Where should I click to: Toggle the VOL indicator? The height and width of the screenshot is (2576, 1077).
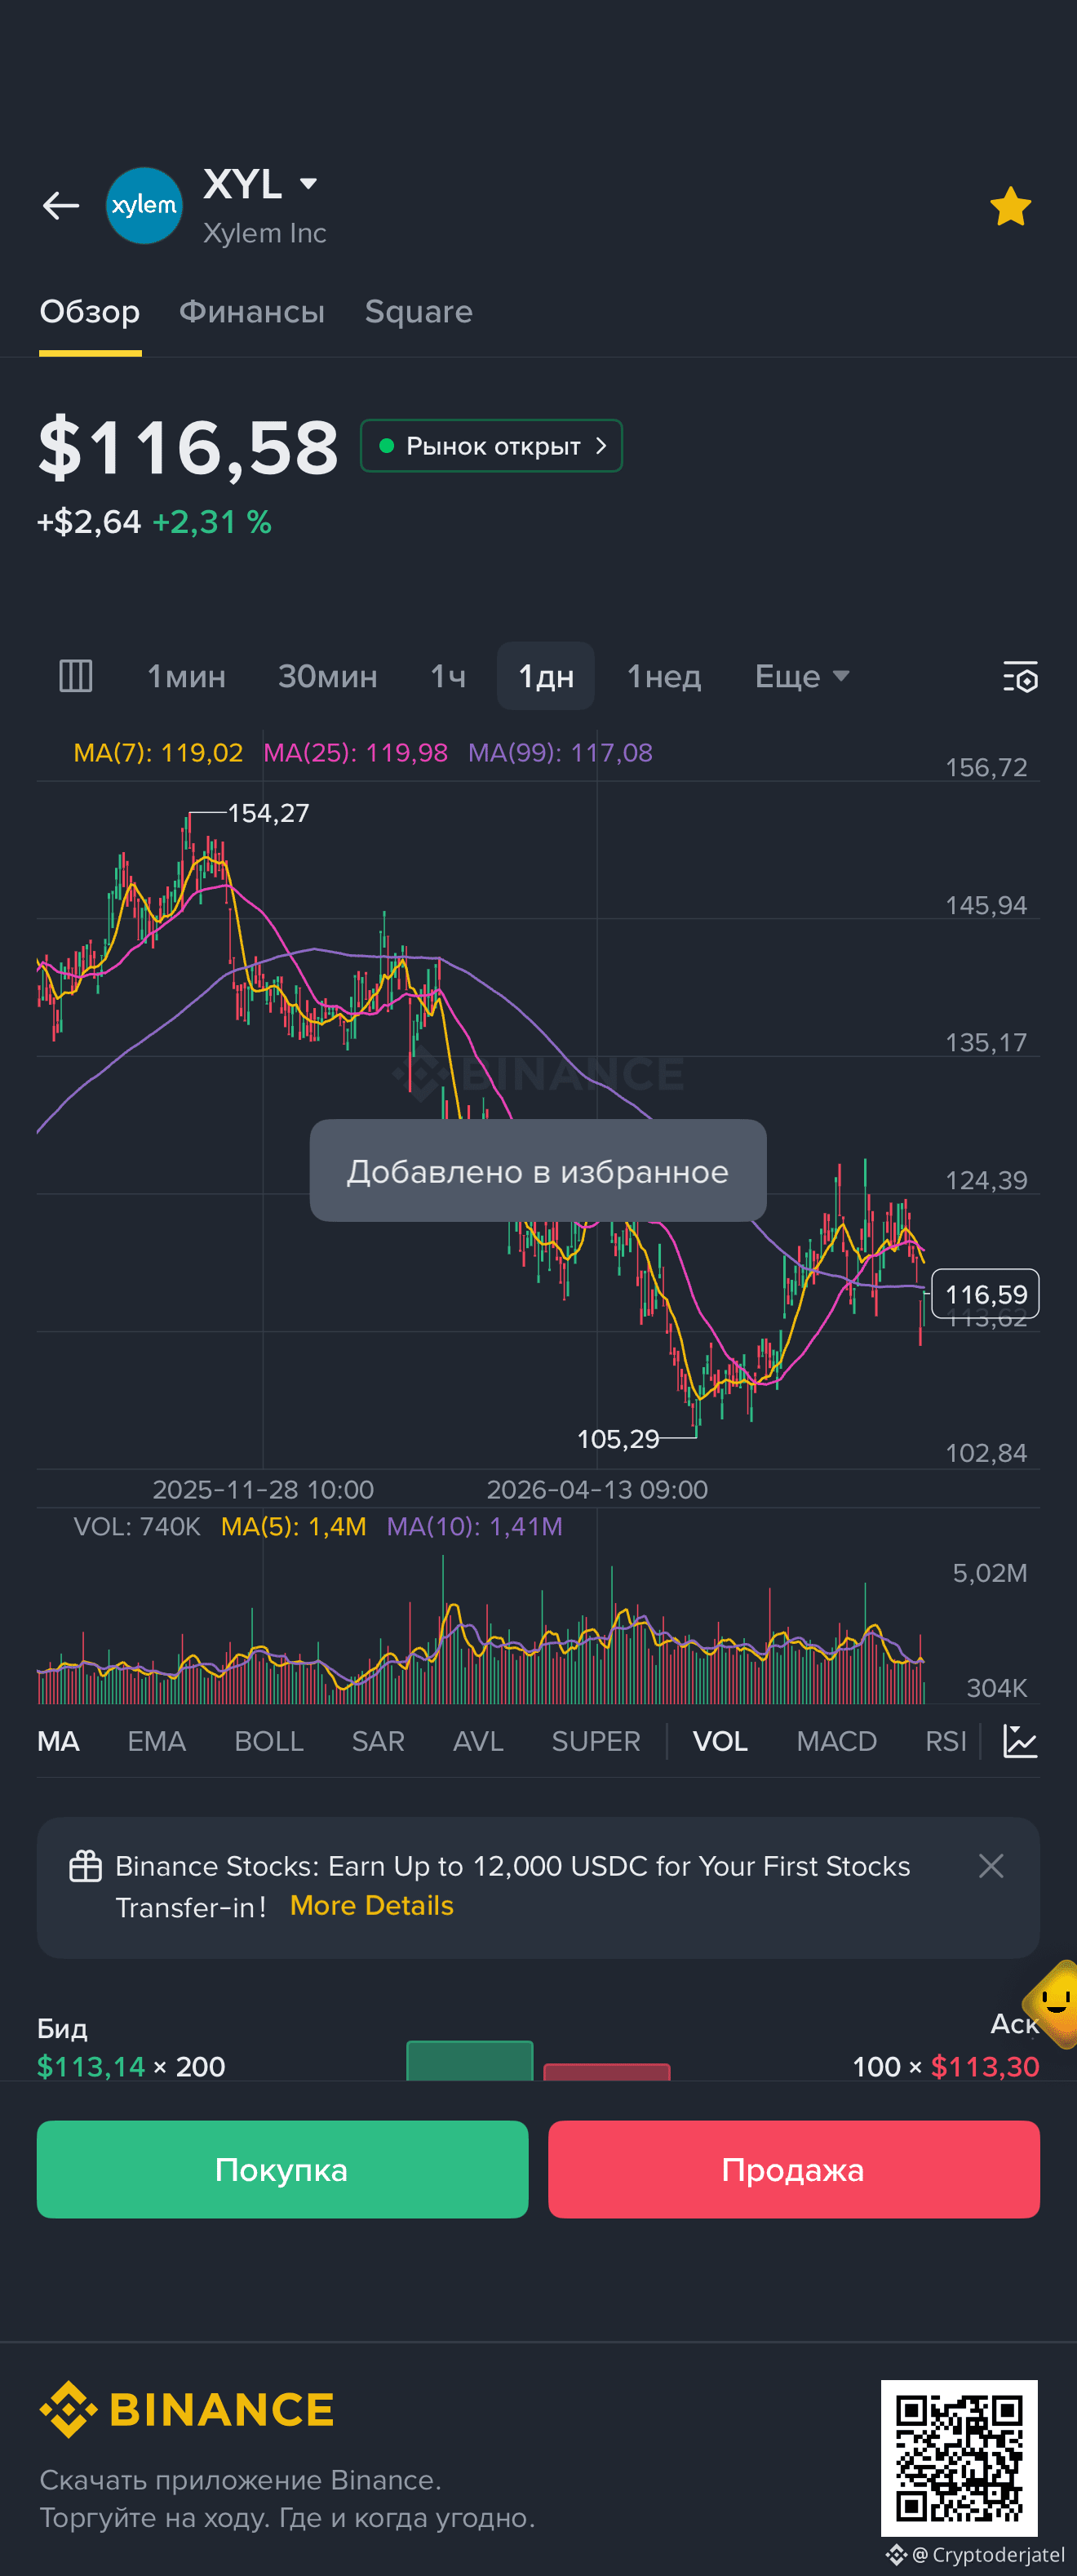click(x=720, y=1741)
